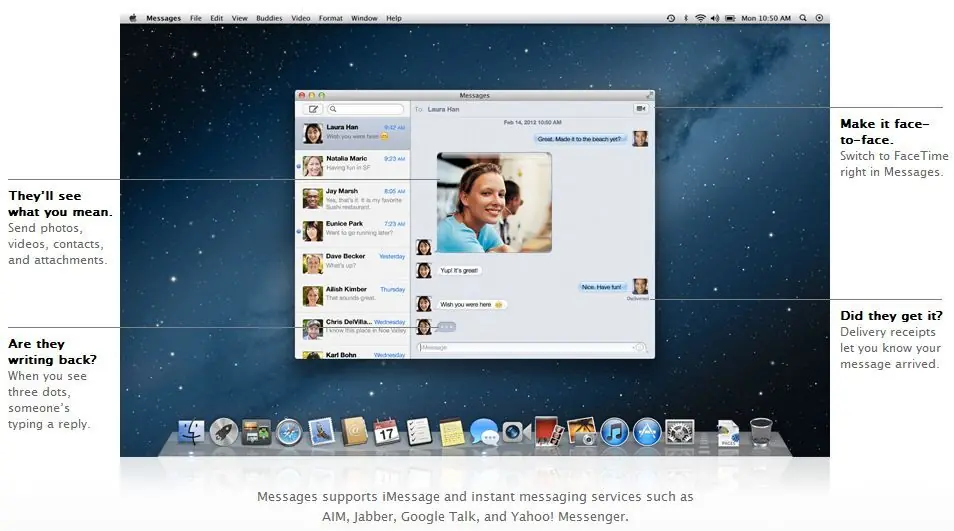The width and height of the screenshot is (954, 531).
Task: Open the Chris DeVilla conversation
Action: 353,328
